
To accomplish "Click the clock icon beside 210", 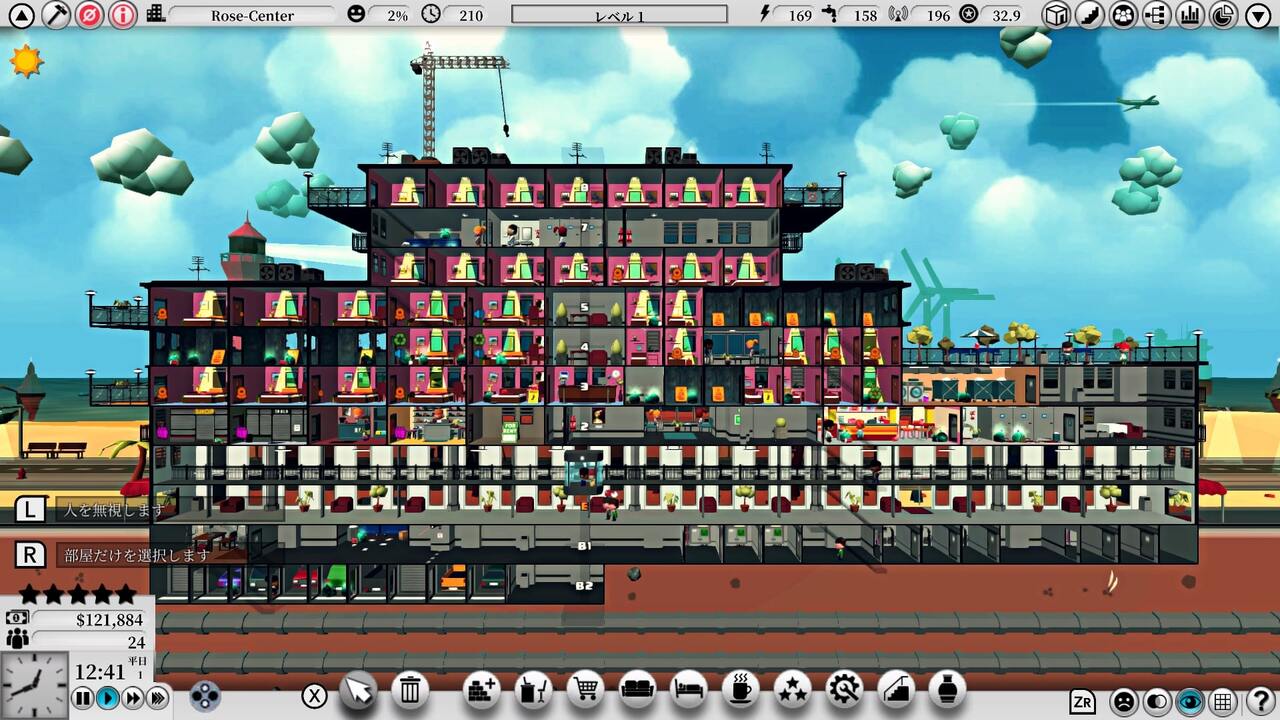I will [431, 14].
